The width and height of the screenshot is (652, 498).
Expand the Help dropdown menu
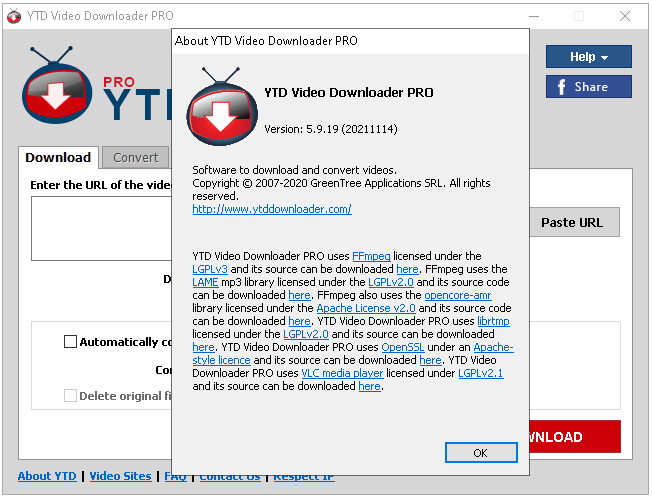click(x=589, y=57)
